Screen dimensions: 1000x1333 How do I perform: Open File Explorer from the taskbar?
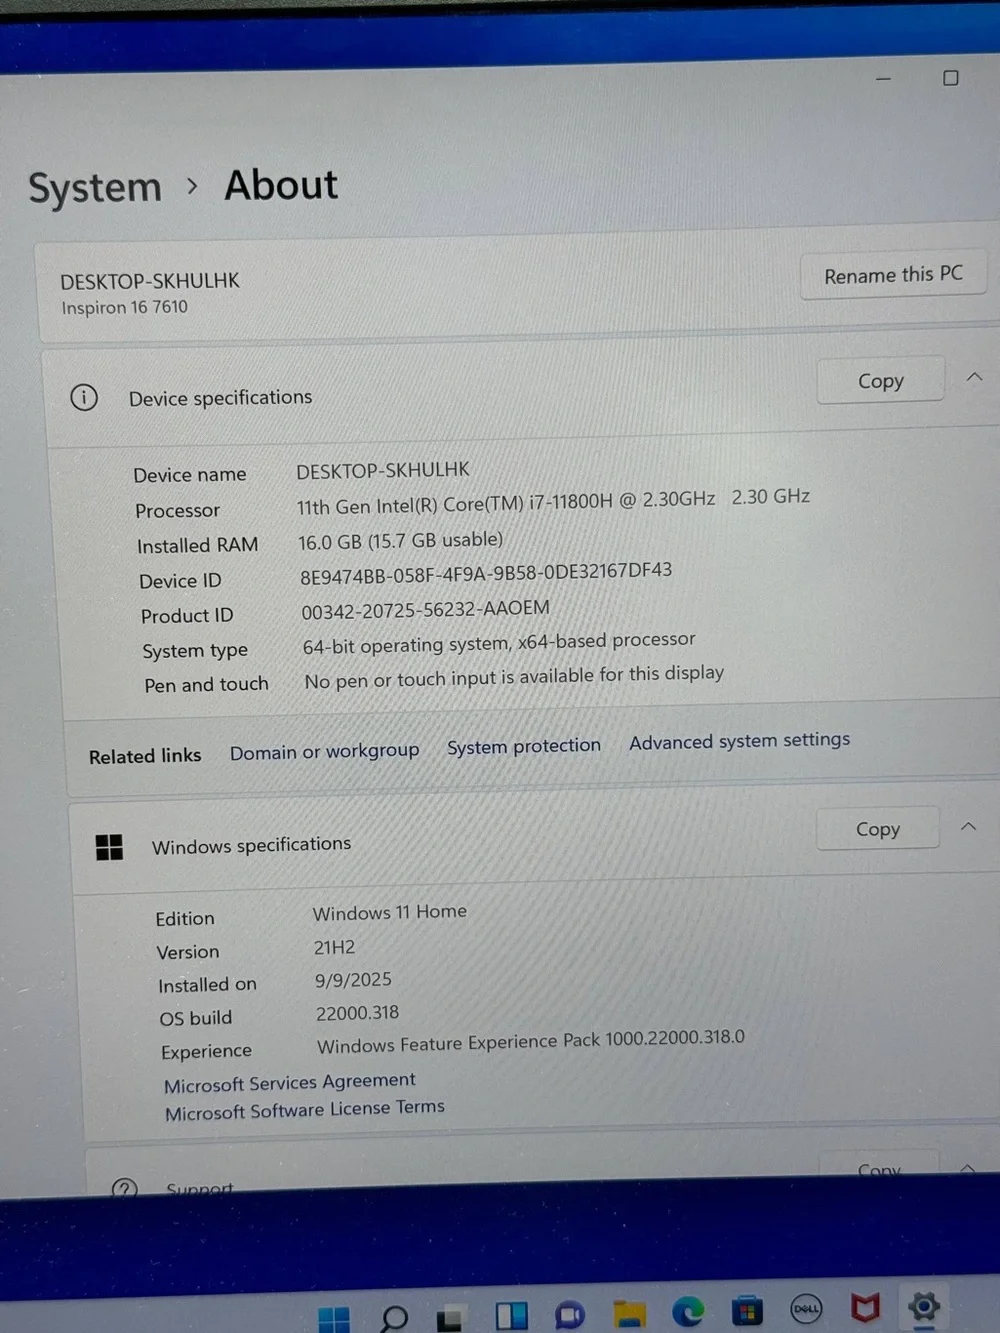click(x=629, y=1313)
